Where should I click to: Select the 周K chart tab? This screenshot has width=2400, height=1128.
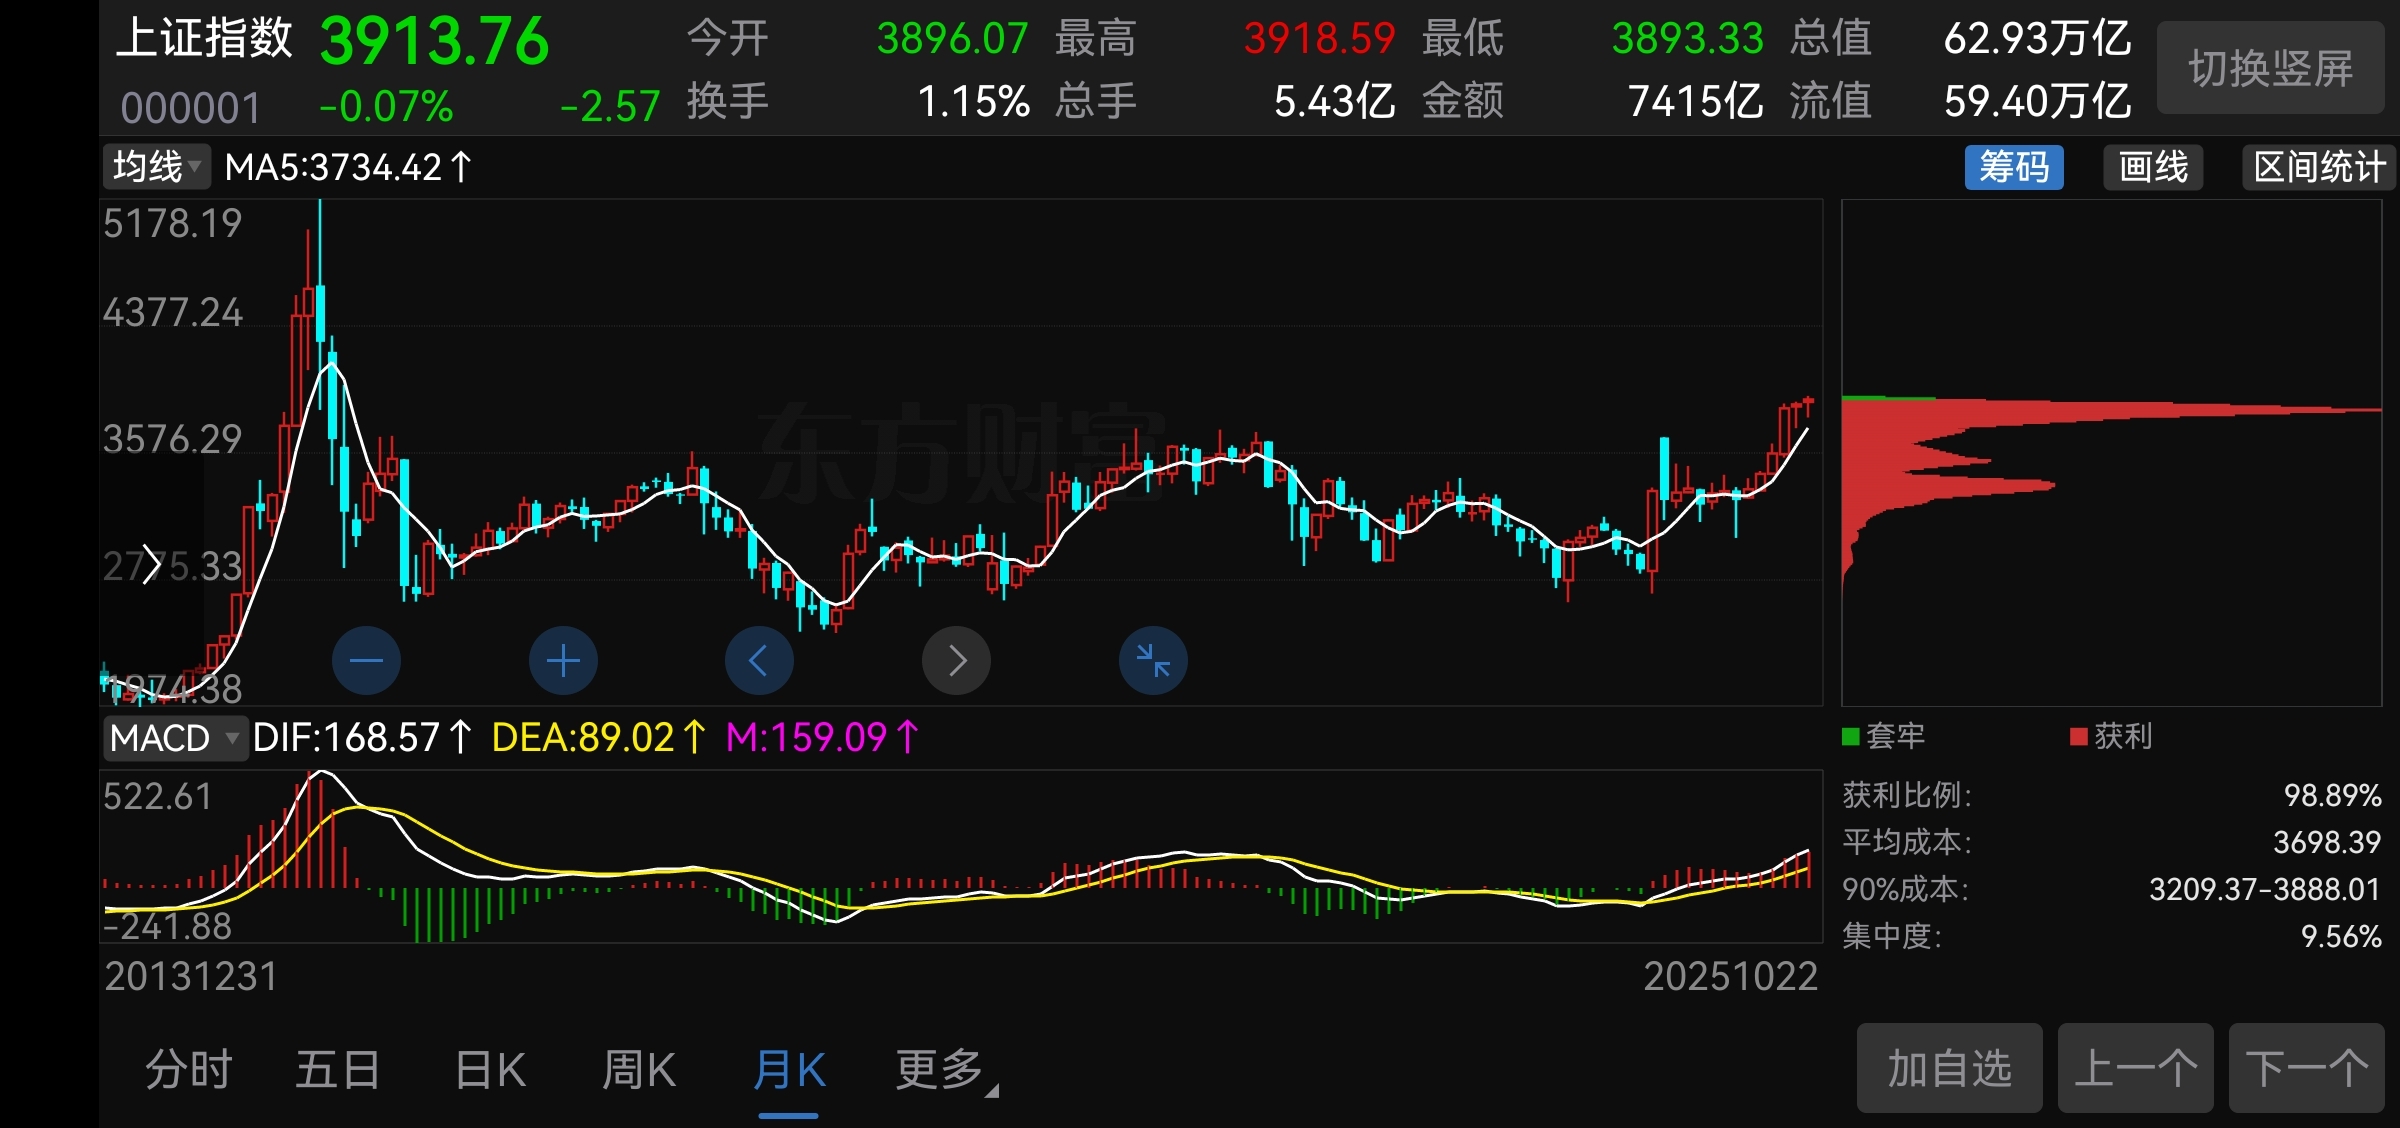click(639, 1070)
